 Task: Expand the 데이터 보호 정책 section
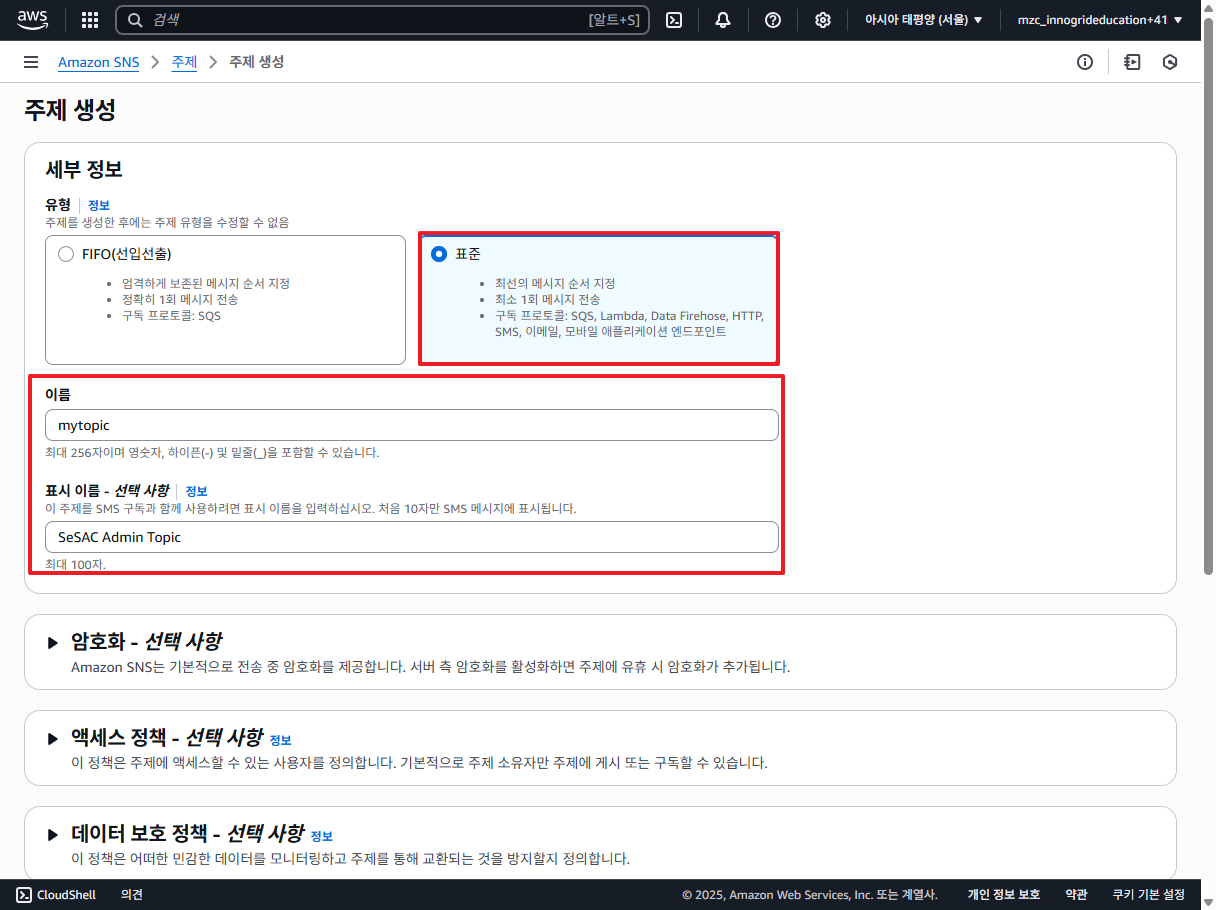click(x=53, y=834)
